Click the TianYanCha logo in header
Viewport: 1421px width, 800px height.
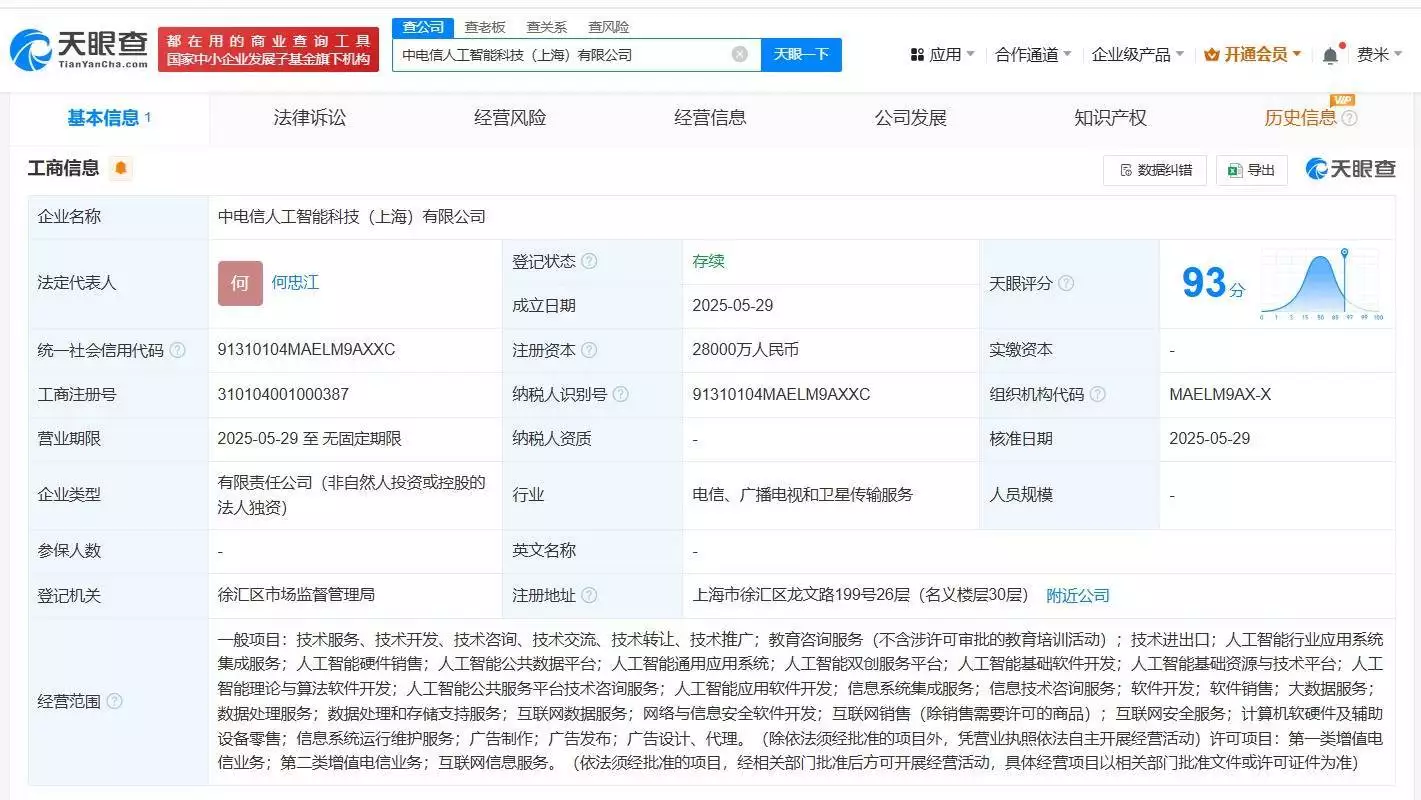pyautogui.click(x=79, y=49)
